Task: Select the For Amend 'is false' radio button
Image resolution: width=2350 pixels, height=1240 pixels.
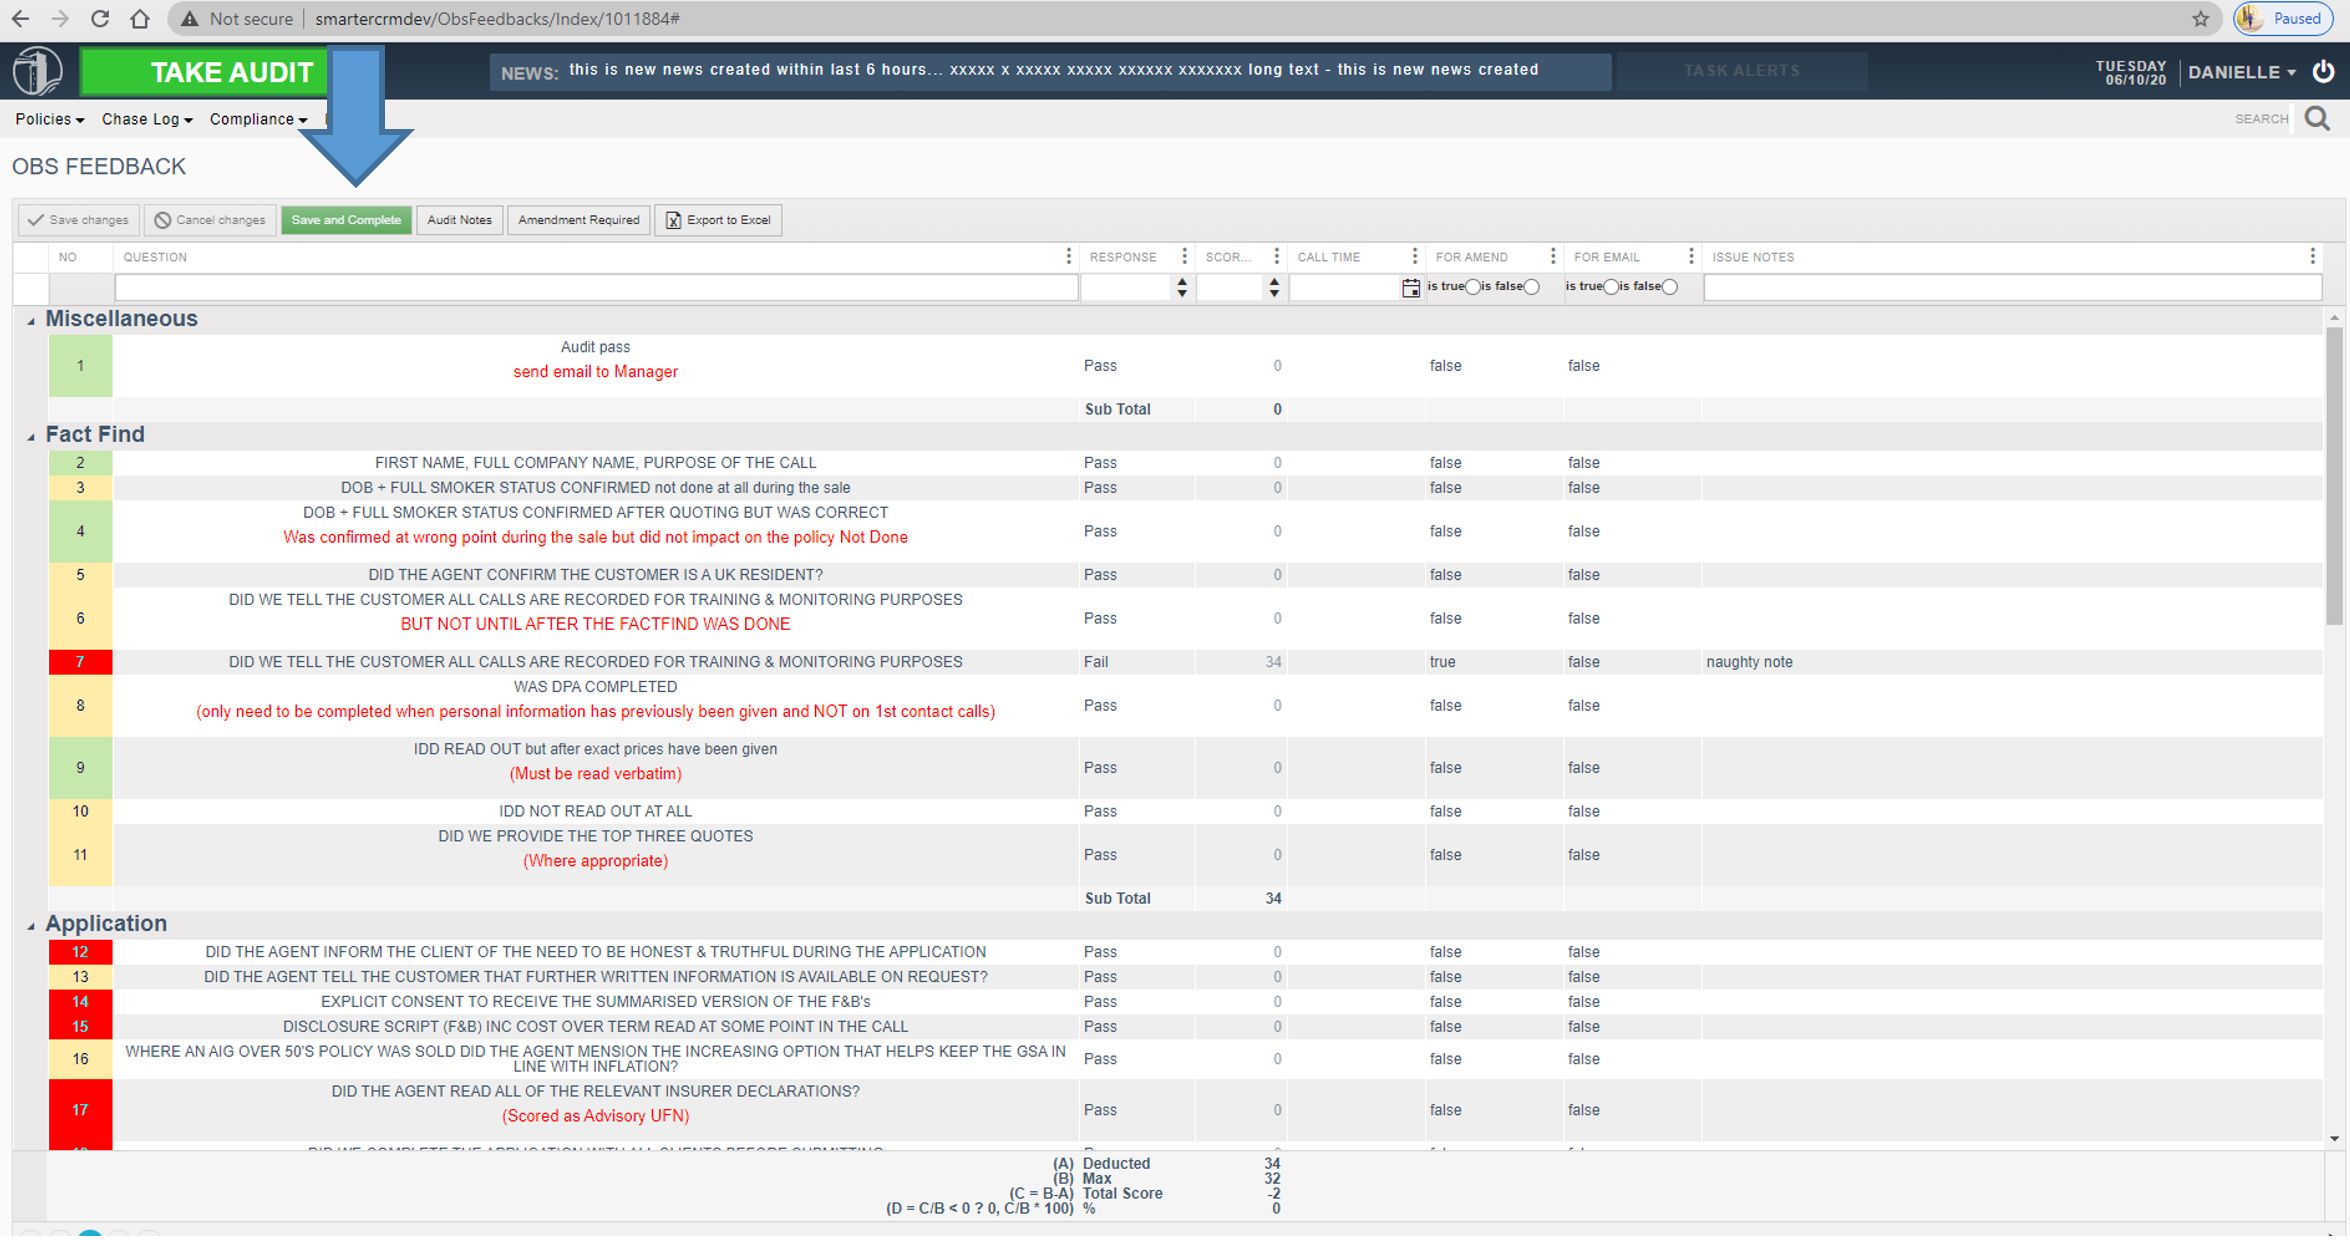Action: [x=1532, y=287]
